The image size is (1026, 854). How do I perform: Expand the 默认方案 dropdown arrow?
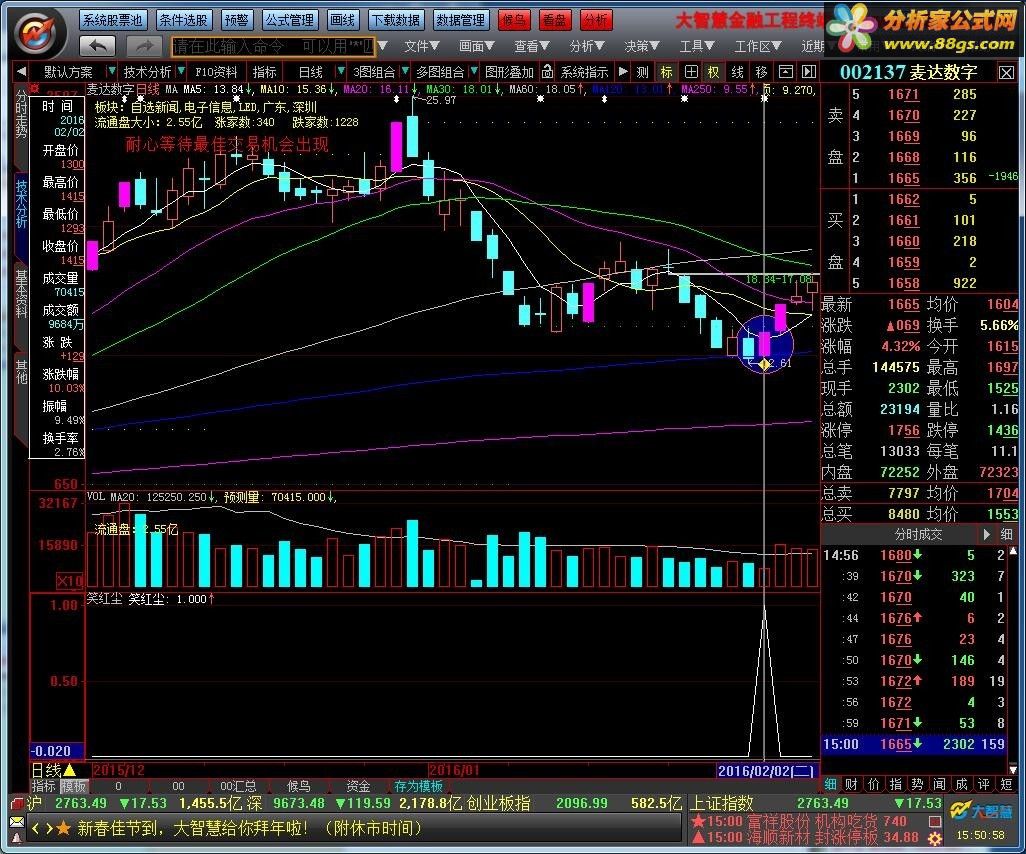coord(112,71)
